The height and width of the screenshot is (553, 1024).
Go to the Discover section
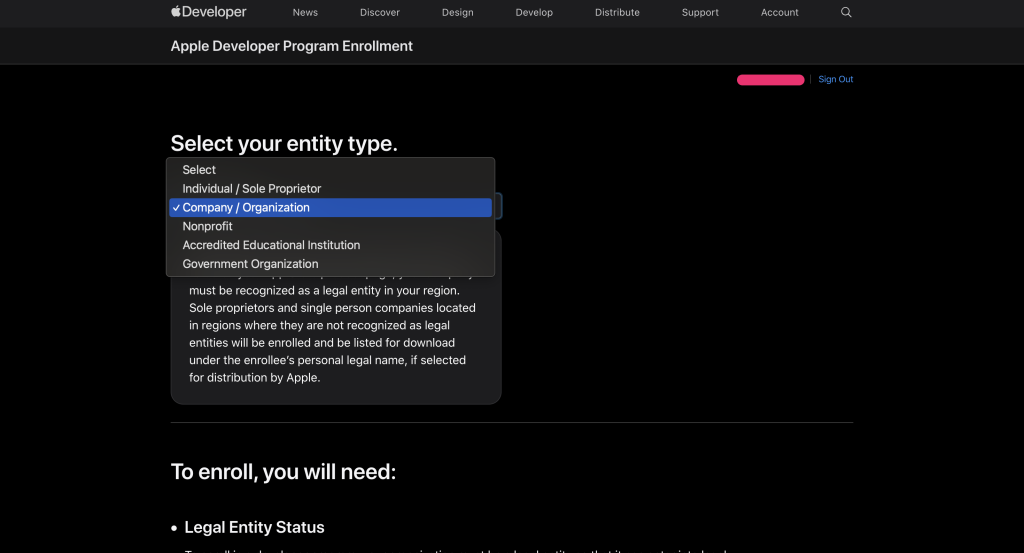point(379,12)
